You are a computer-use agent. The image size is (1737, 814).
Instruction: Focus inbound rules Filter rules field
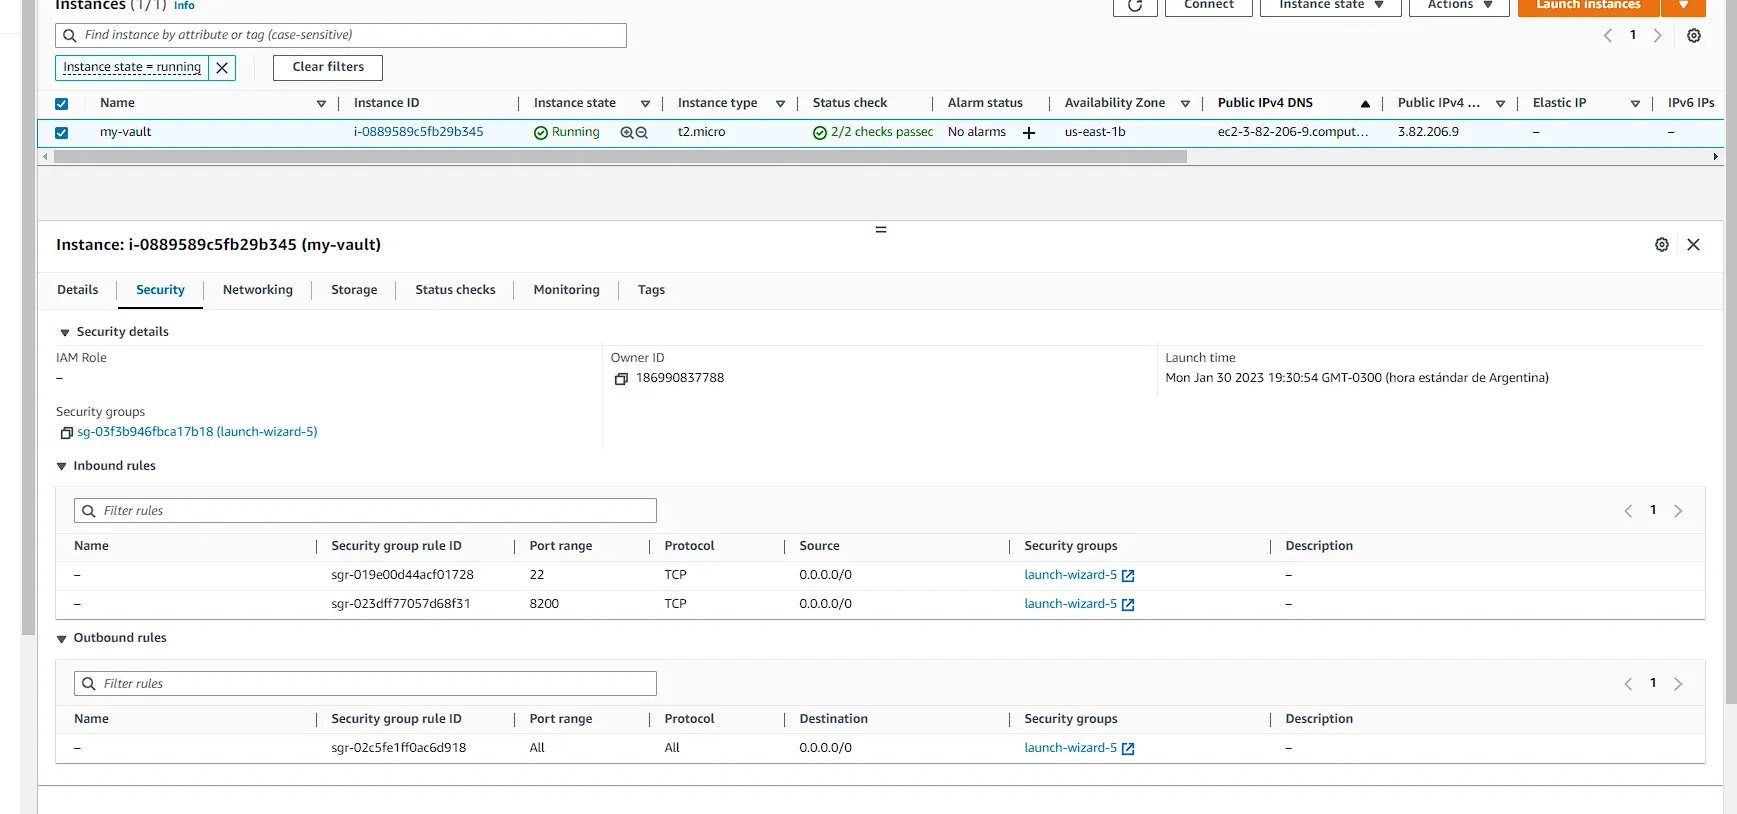365,511
